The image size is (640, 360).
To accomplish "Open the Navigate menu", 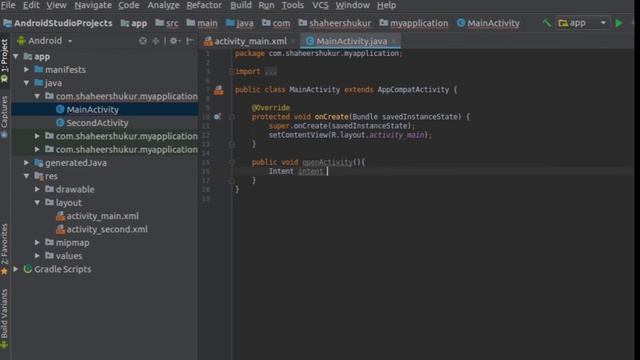I will (x=93, y=5).
